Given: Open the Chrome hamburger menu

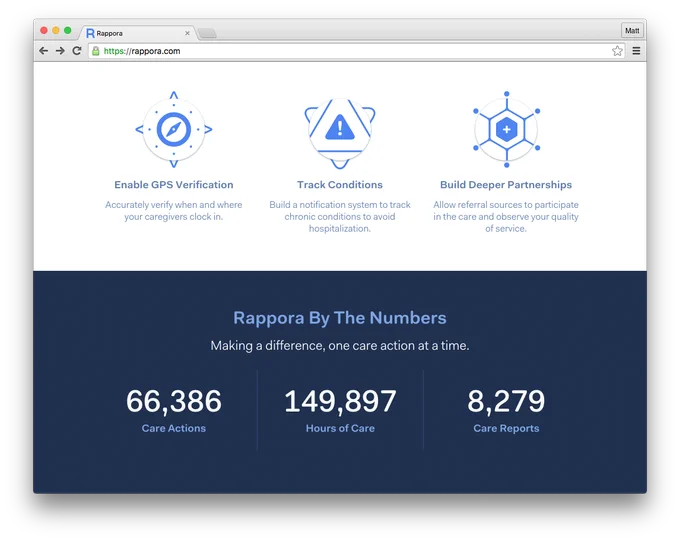Looking at the screenshot, I should click(636, 51).
